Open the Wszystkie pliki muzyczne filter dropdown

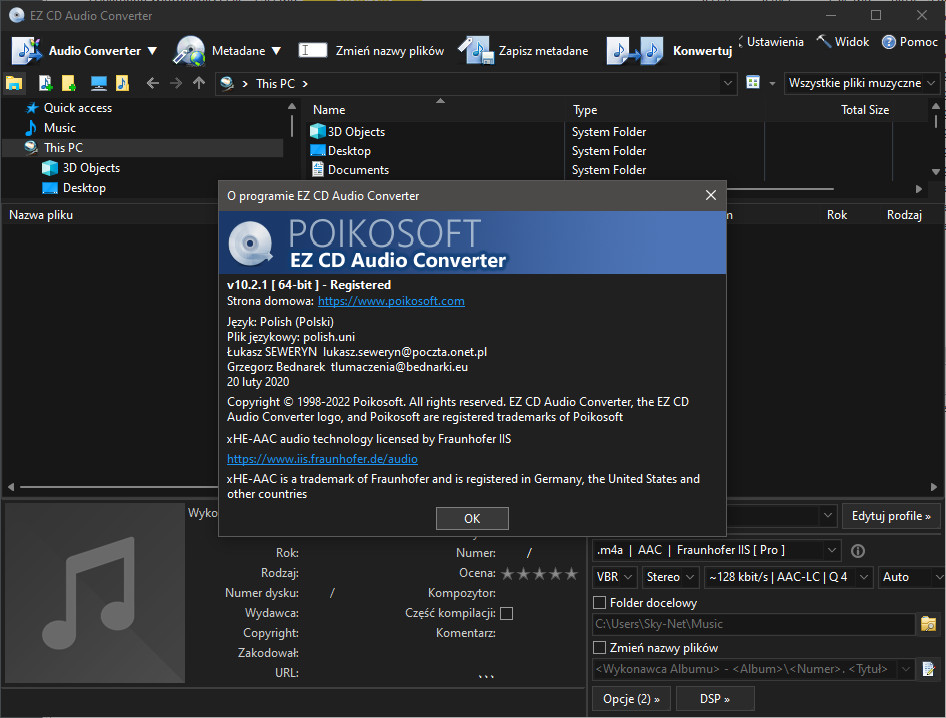point(862,83)
